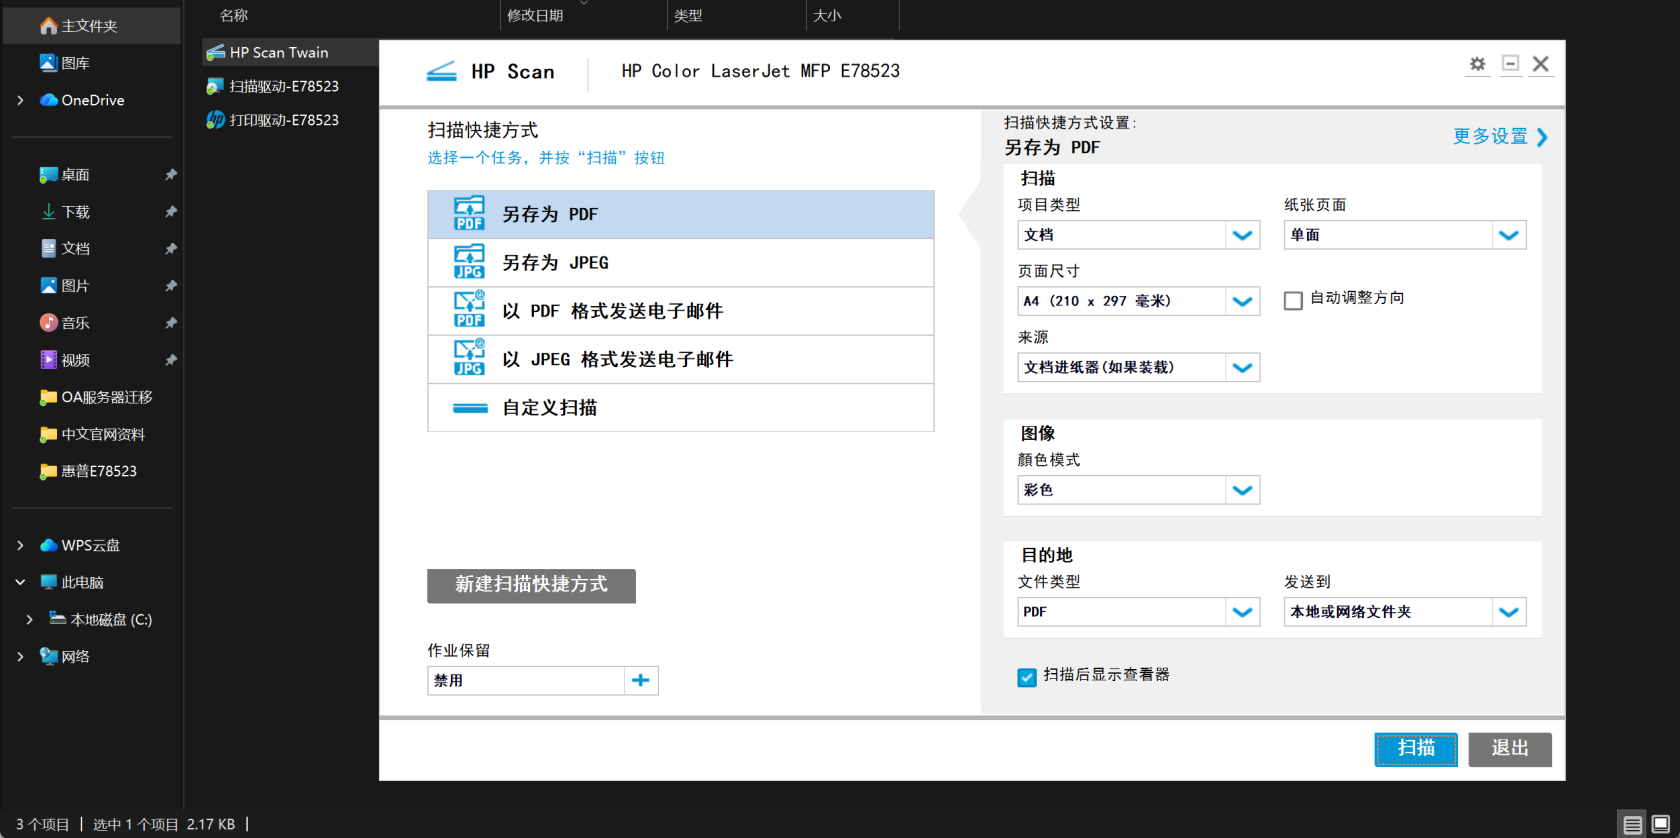Select 以 PDF 格式发送电子邮件 shortcut
1680x838 pixels.
[681, 311]
